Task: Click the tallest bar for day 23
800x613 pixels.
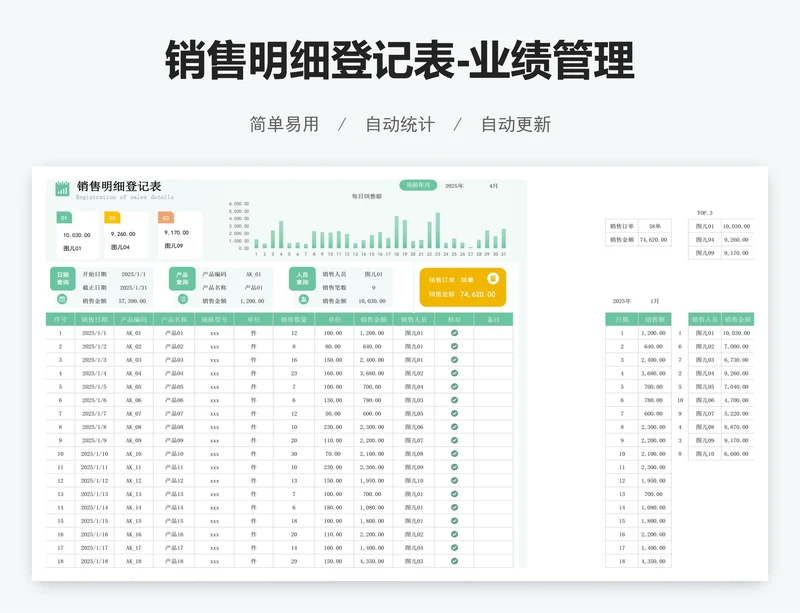Action: (438, 230)
